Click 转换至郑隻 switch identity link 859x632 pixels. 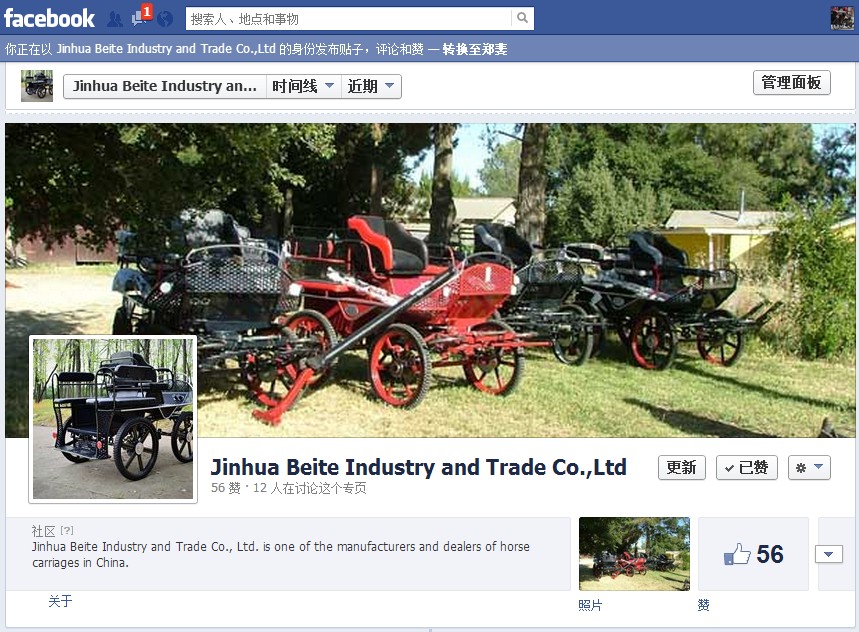[x=474, y=49]
